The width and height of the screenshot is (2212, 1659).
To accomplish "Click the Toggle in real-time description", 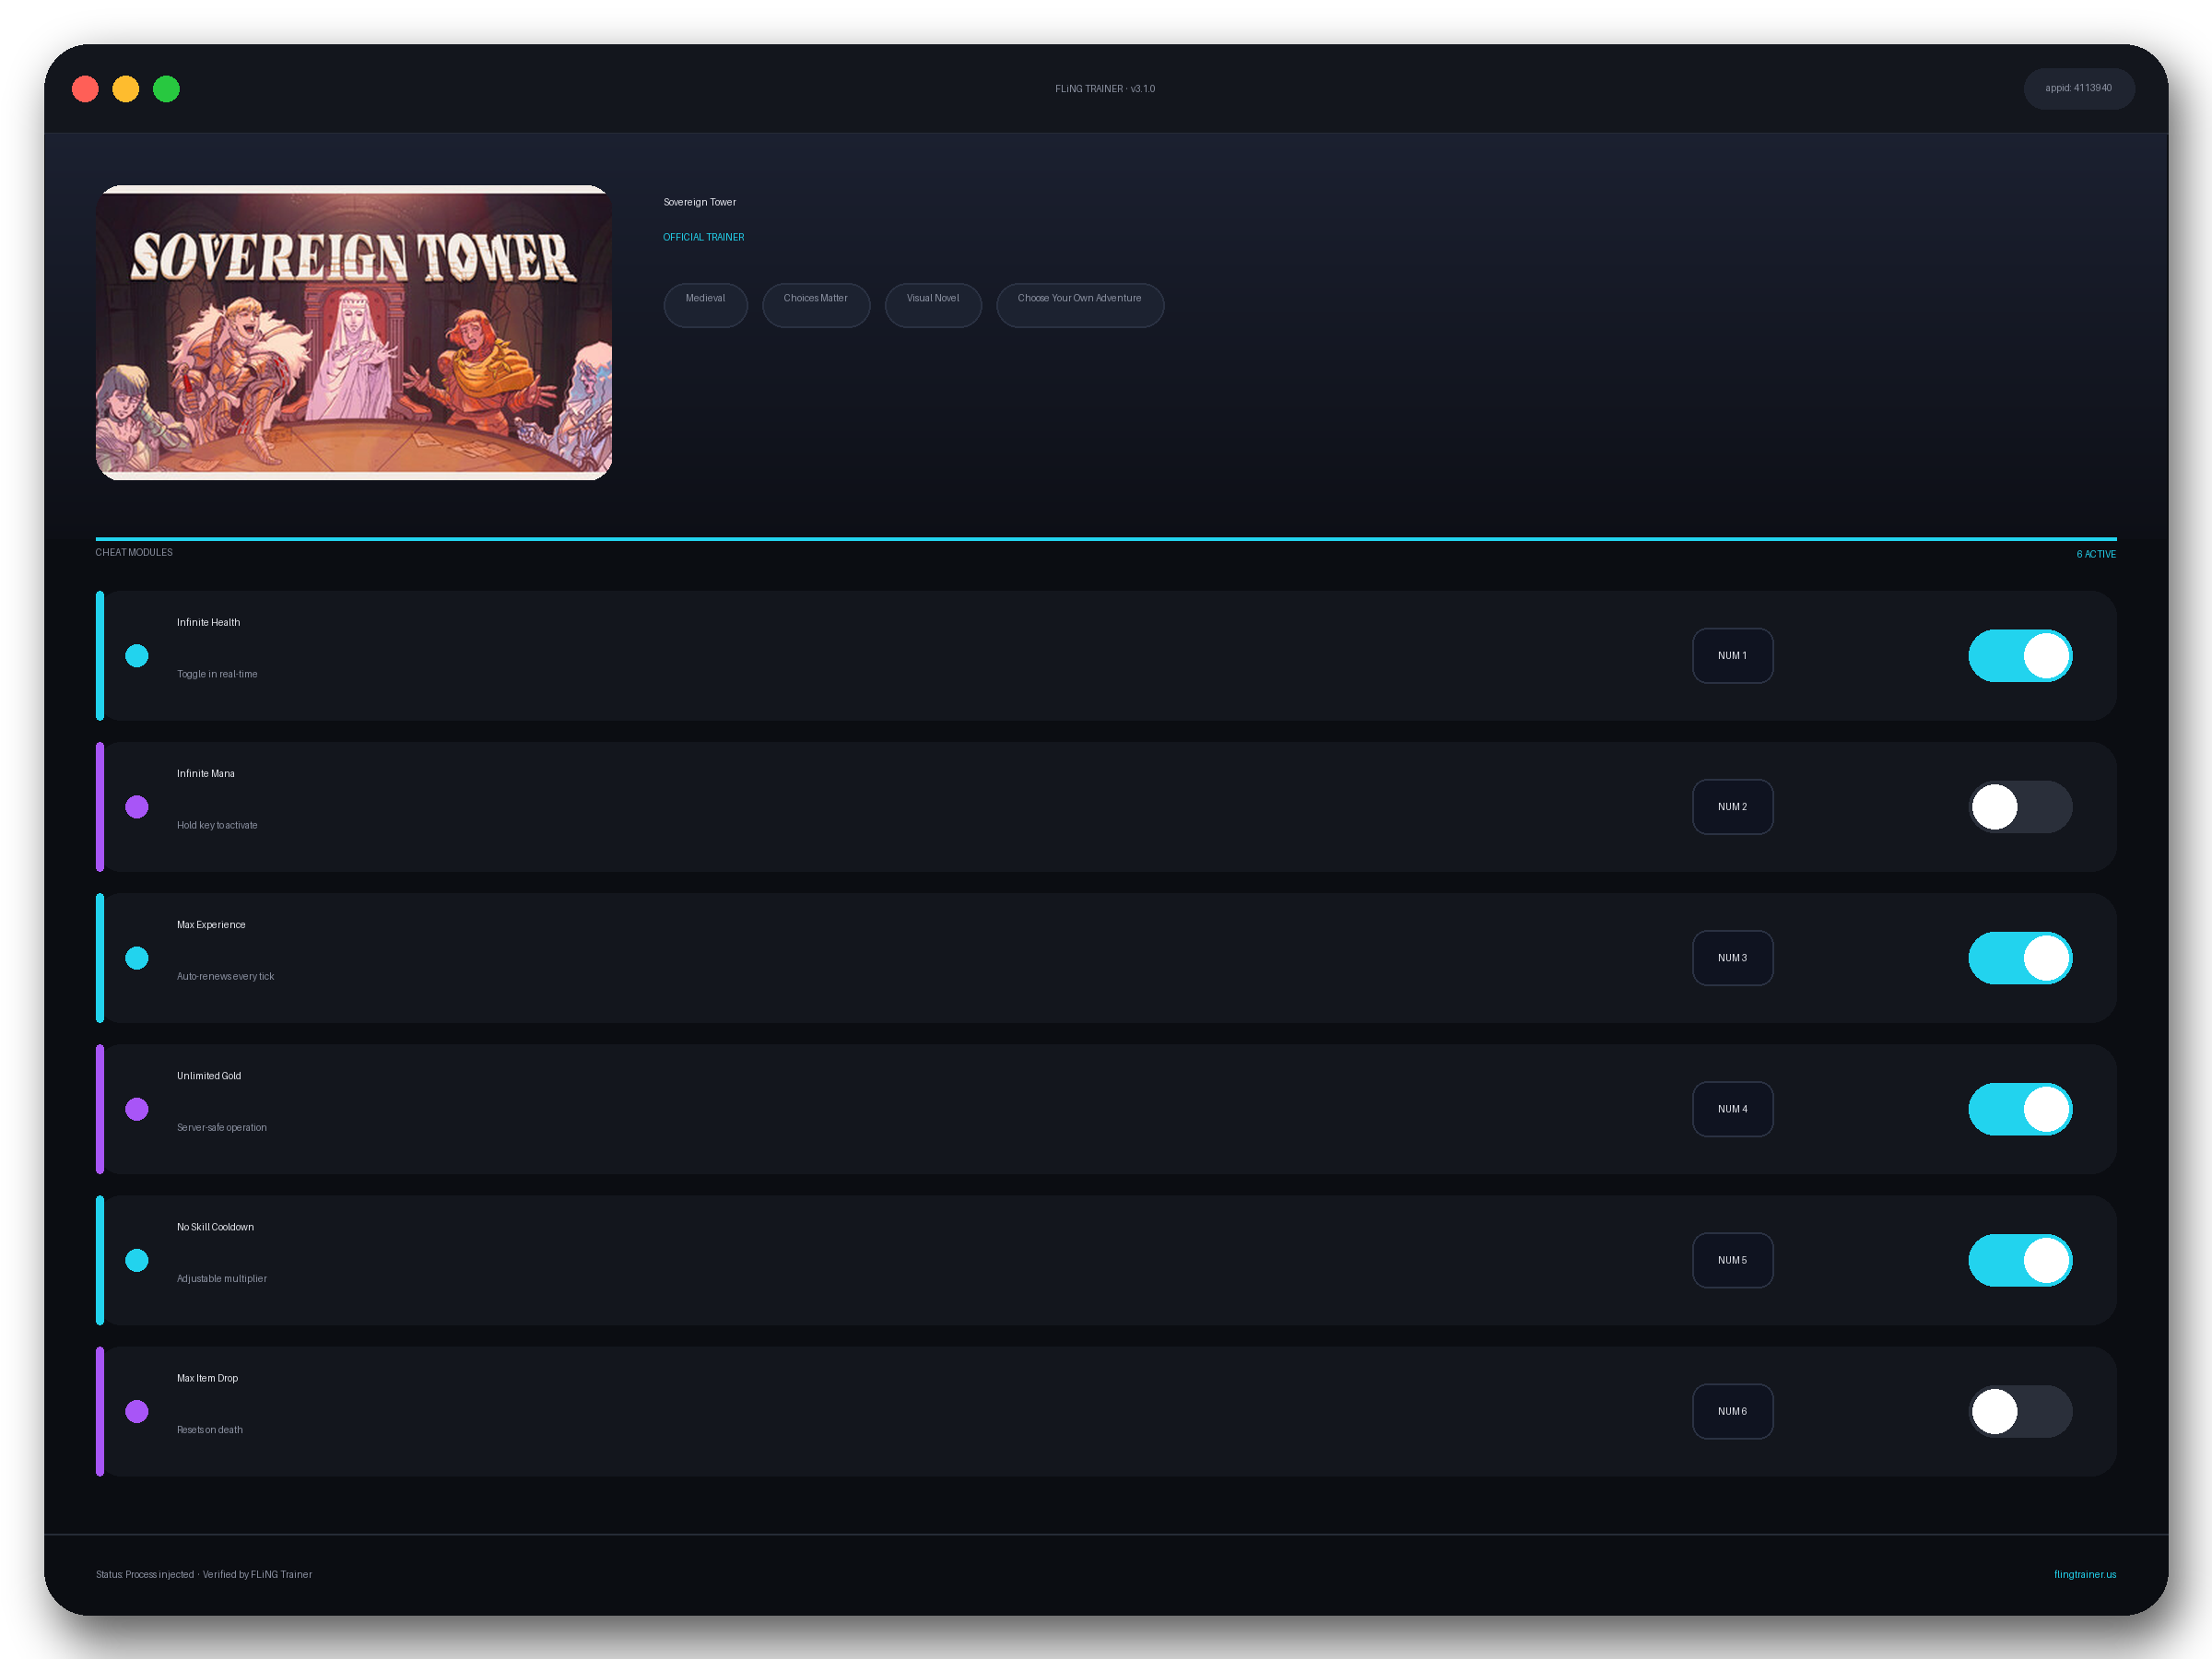I will [x=217, y=674].
